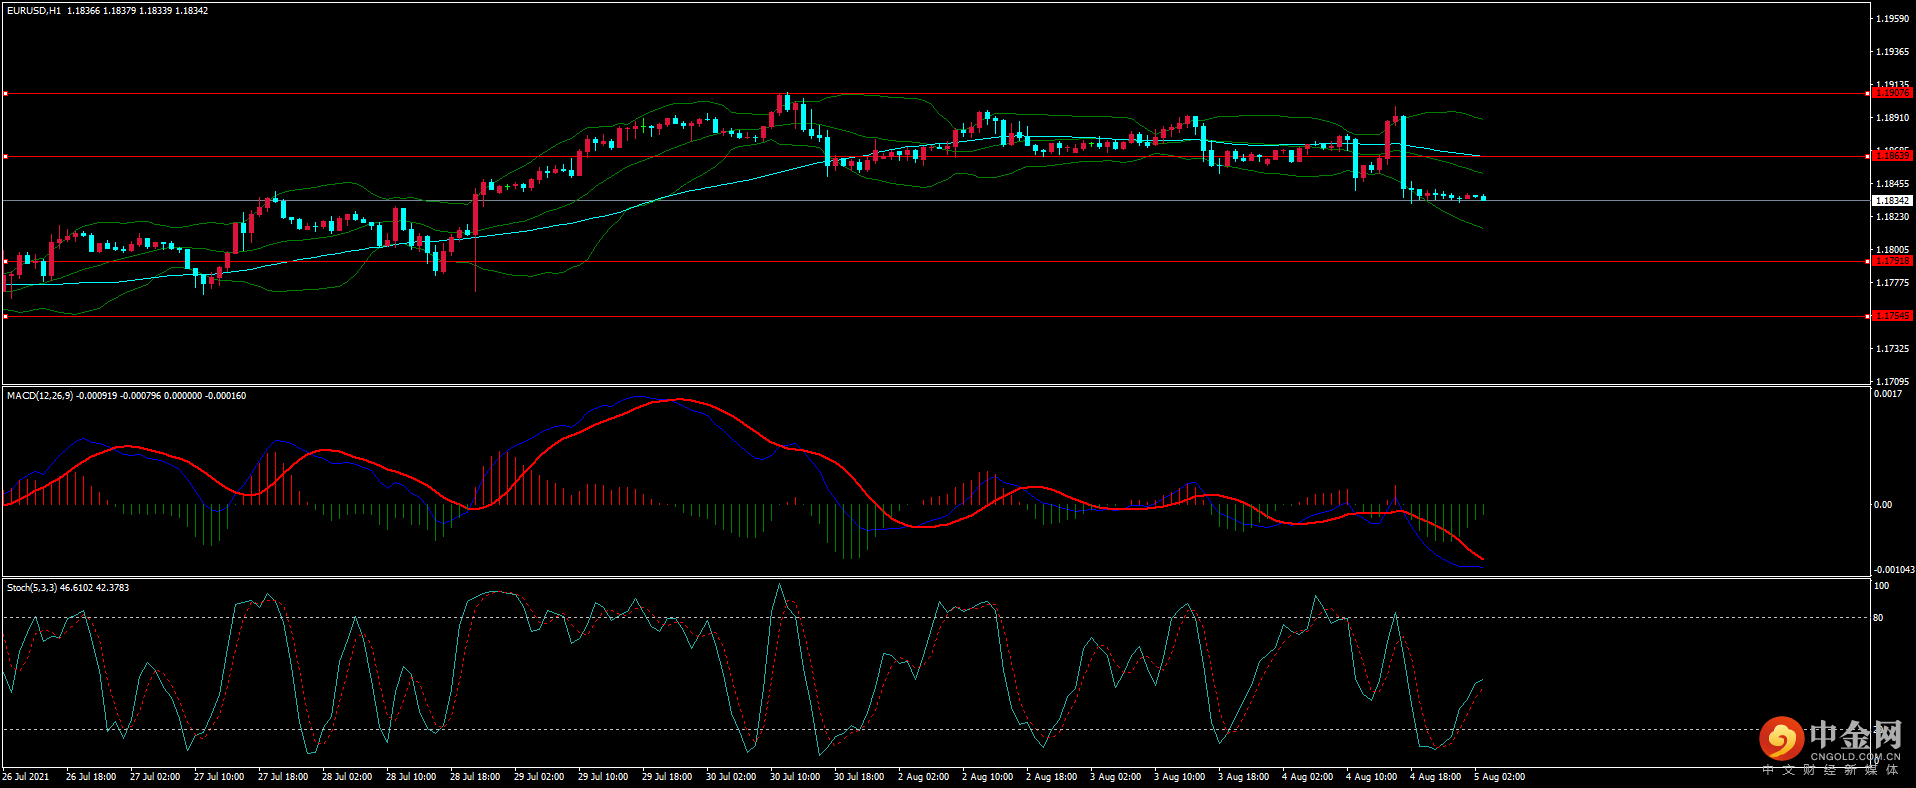The image size is (1916, 788).
Task: Click the 28 Jul 18:00 time label
Action: click(x=475, y=777)
